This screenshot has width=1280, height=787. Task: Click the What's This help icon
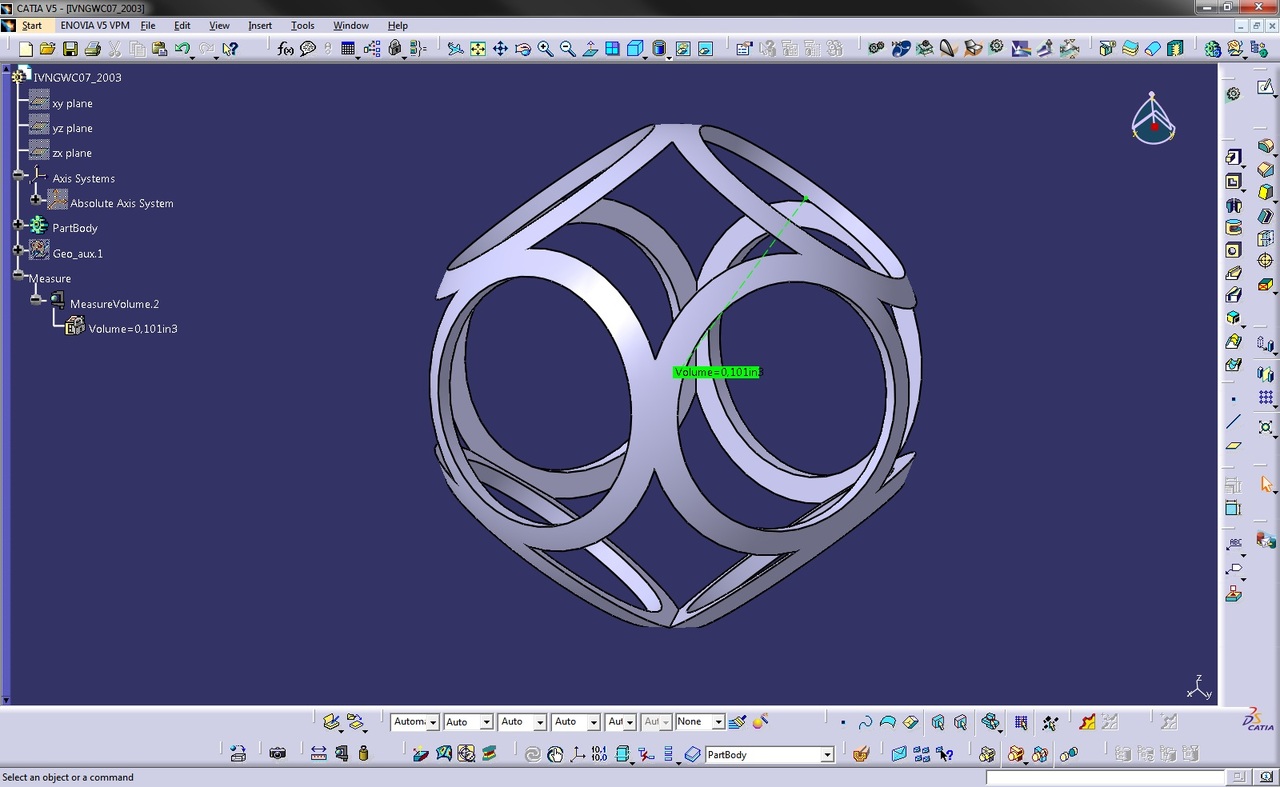[231, 48]
